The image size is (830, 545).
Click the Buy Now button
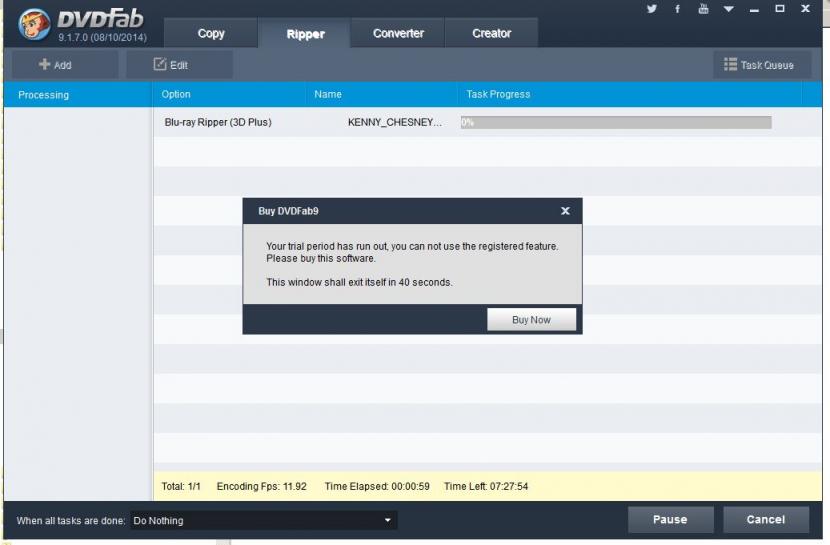[x=531, y=320]
